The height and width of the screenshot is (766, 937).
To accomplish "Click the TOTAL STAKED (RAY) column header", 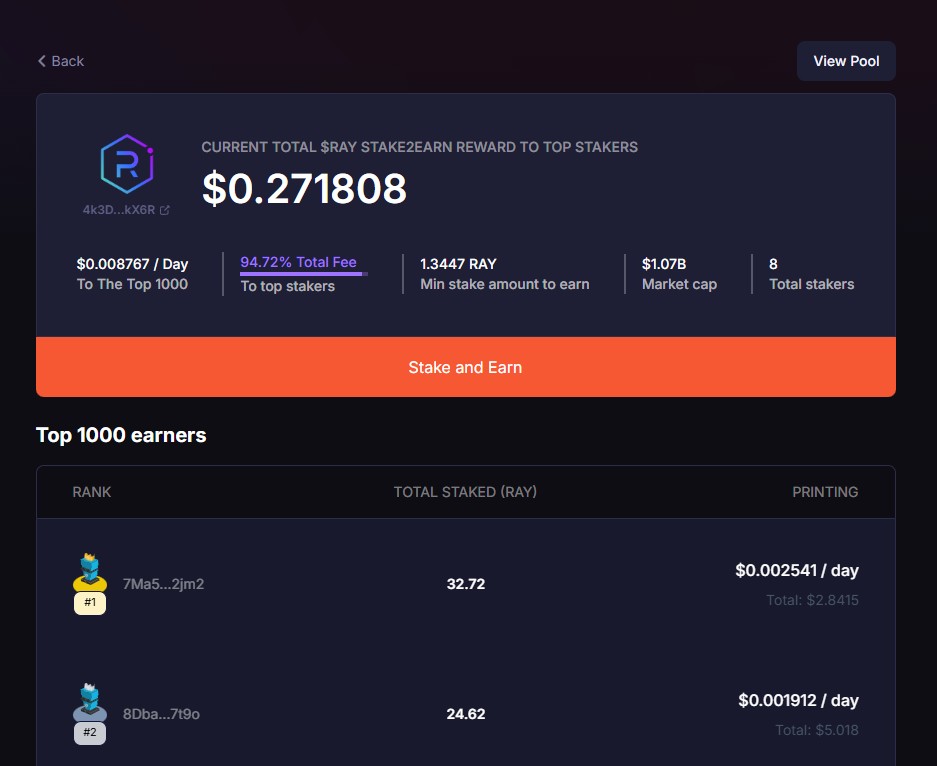I will 465,492.
